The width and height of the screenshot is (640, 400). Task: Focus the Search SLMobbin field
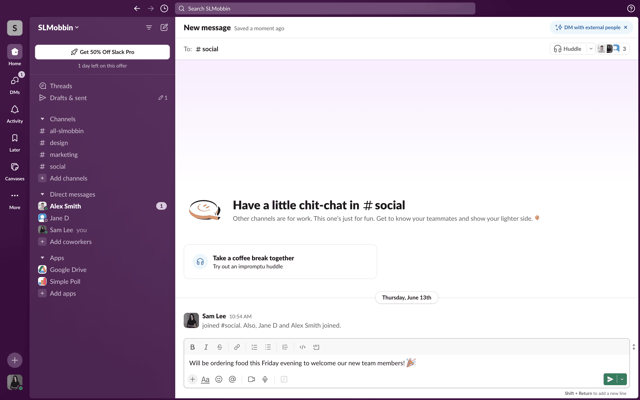[325, 9]
